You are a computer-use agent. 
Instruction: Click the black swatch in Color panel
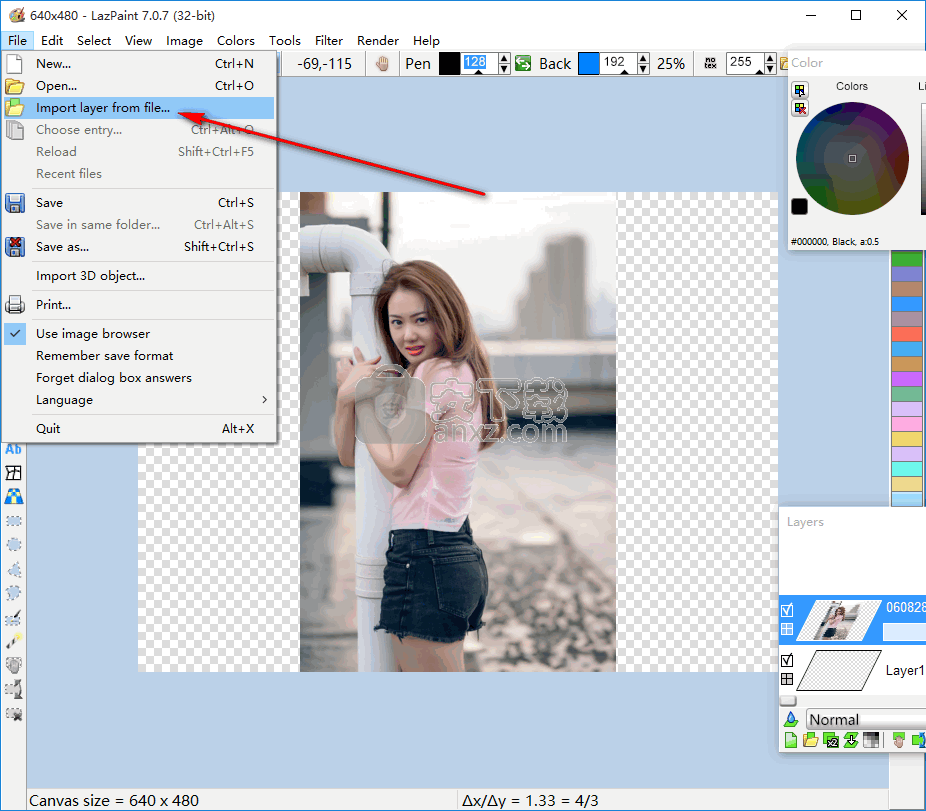pos(800,207)
